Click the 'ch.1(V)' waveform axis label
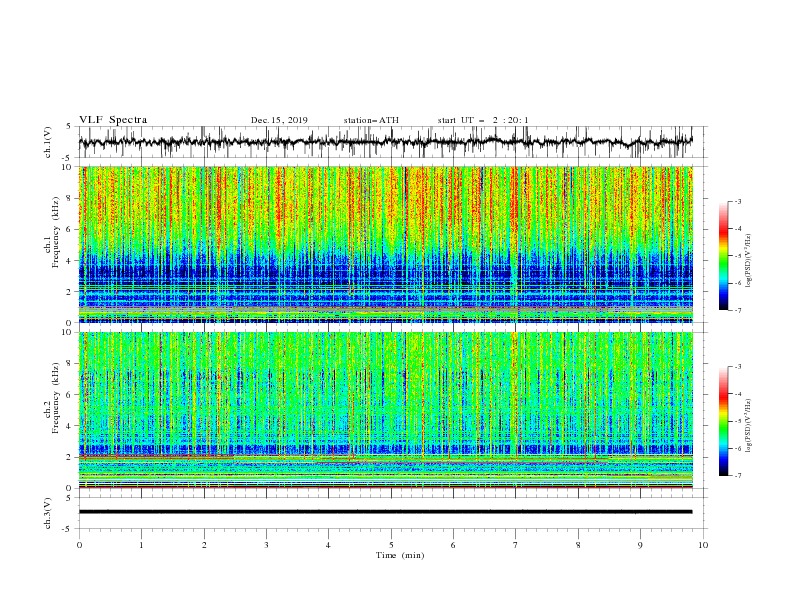This screenshot has height=612, width=792. point(48,142)
